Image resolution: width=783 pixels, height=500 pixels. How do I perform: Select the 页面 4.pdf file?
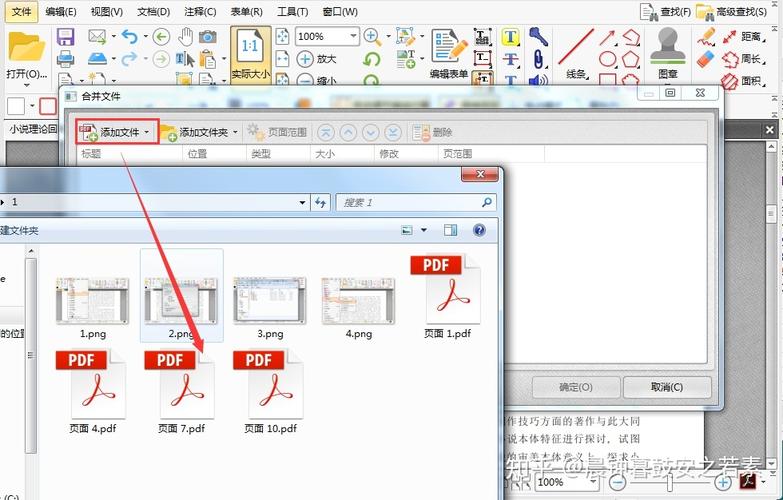(92, 393)
